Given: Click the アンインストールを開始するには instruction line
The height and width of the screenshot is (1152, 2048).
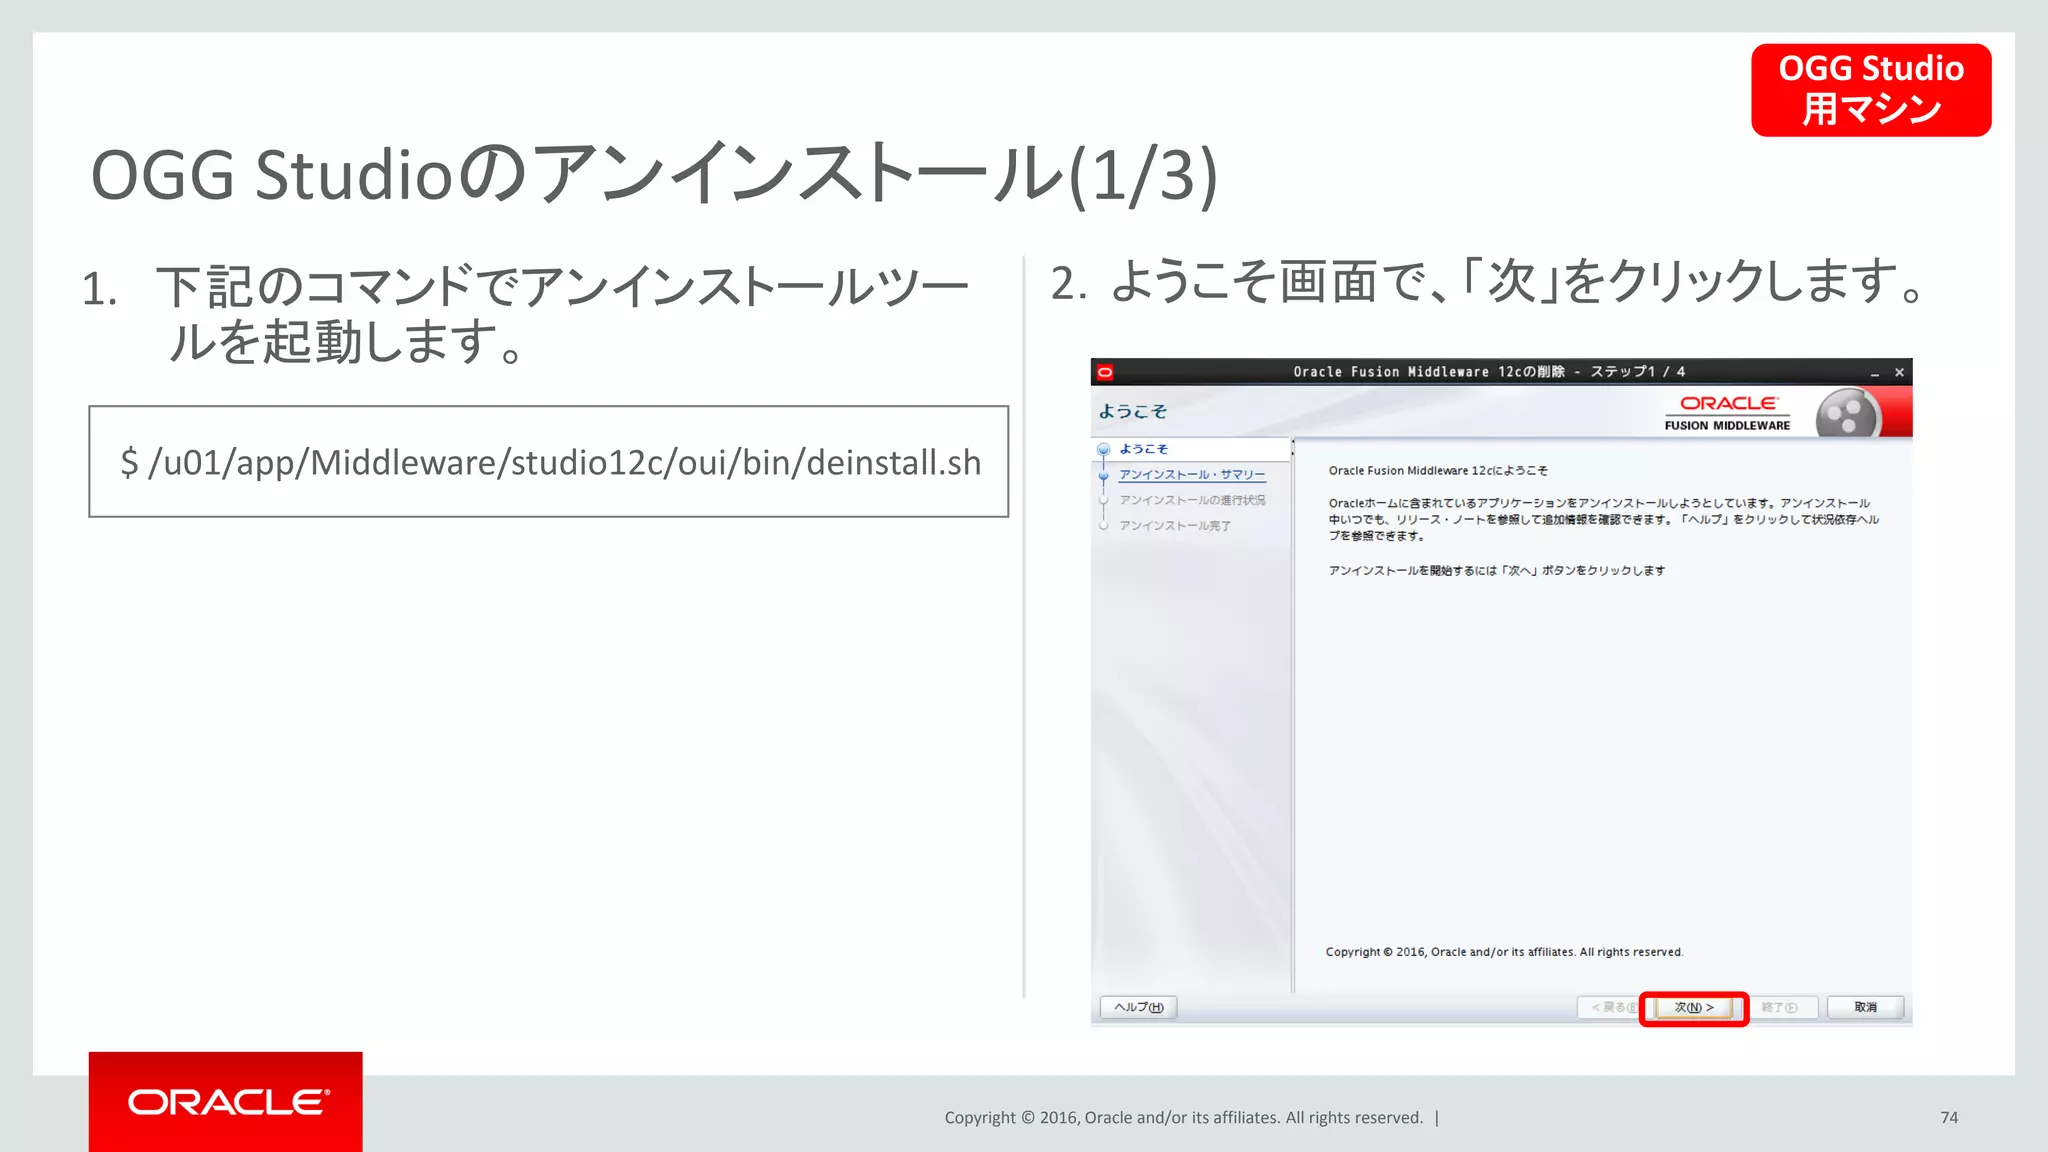Looking at the screenshot, I should (1496, 571).
